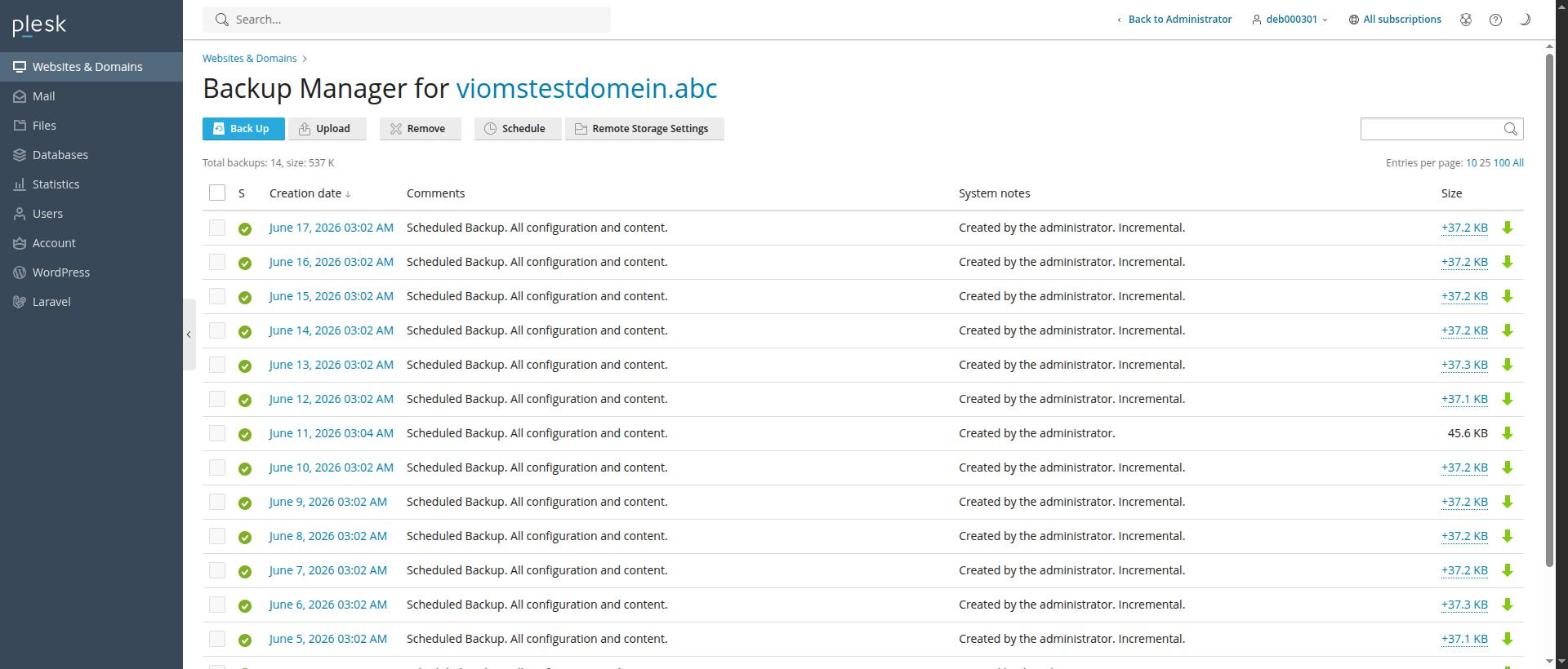The width and height of the screenshot is (1568, 669).
Task: Click Websites & Domains breadcrumb link
Action: pos(249,58)
